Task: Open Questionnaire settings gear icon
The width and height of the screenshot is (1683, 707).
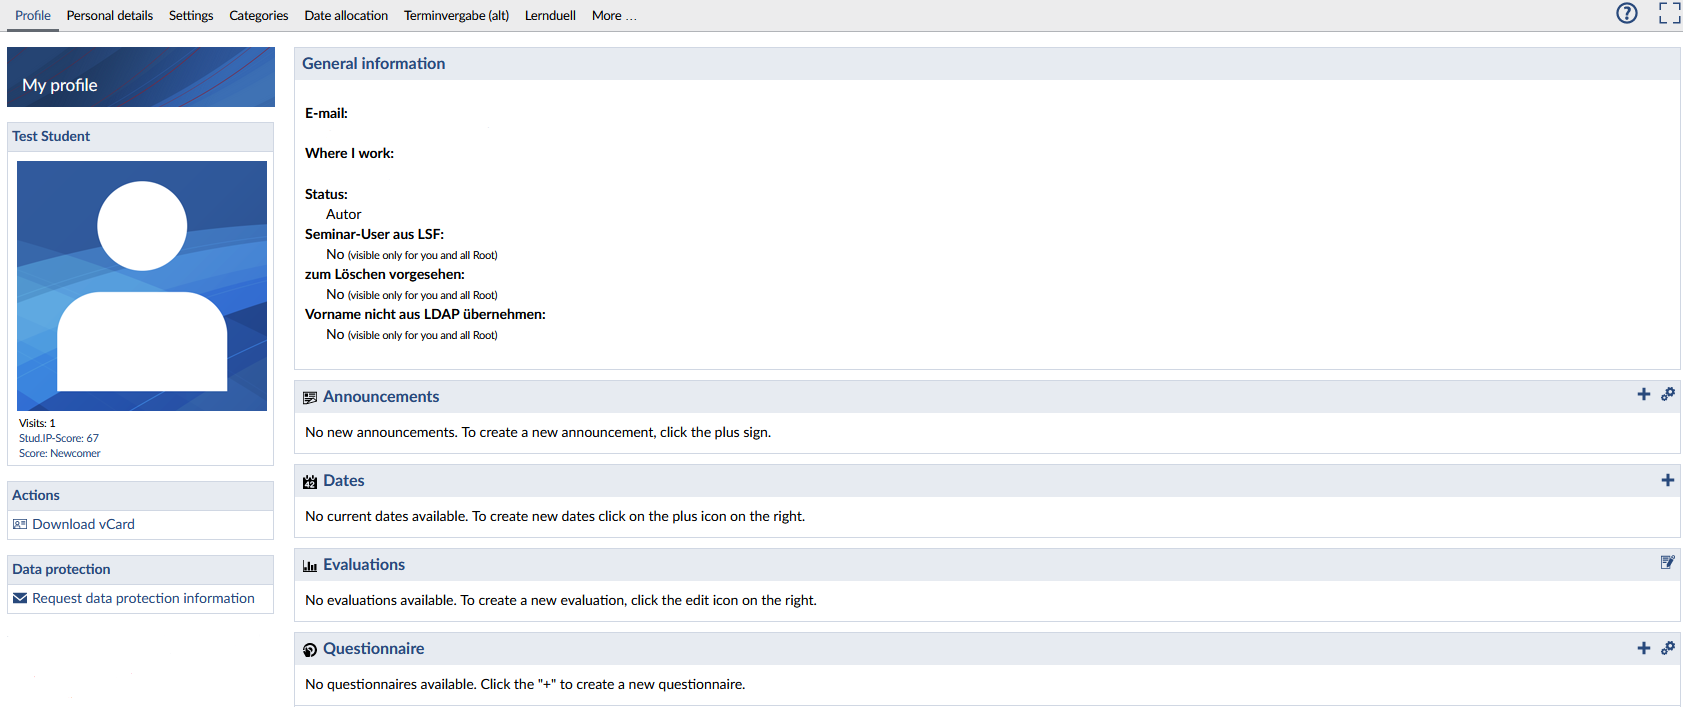Action: click(x=1667, y=649)
